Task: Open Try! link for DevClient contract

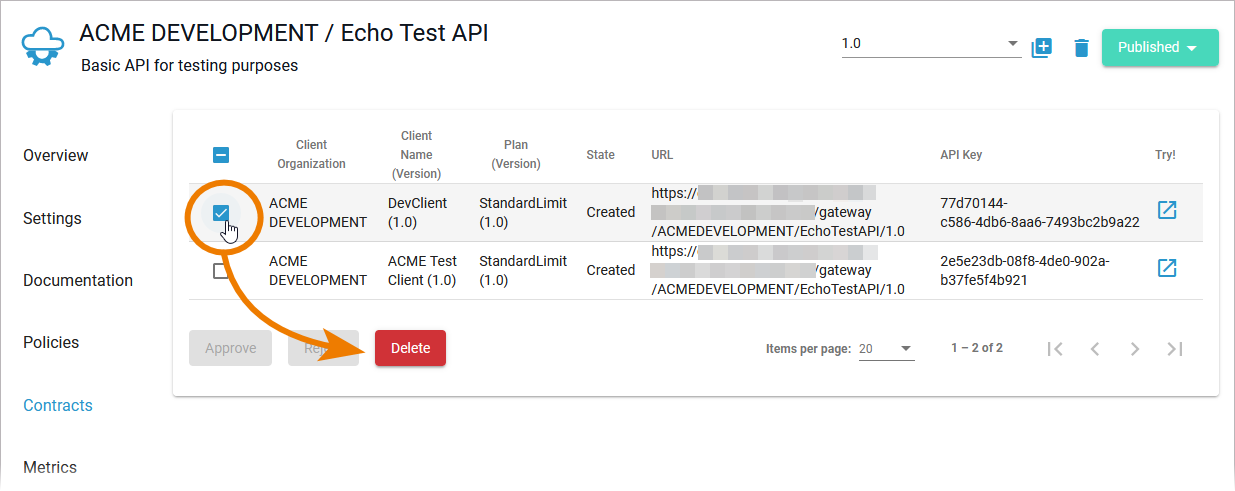Action: [1166, 210]
